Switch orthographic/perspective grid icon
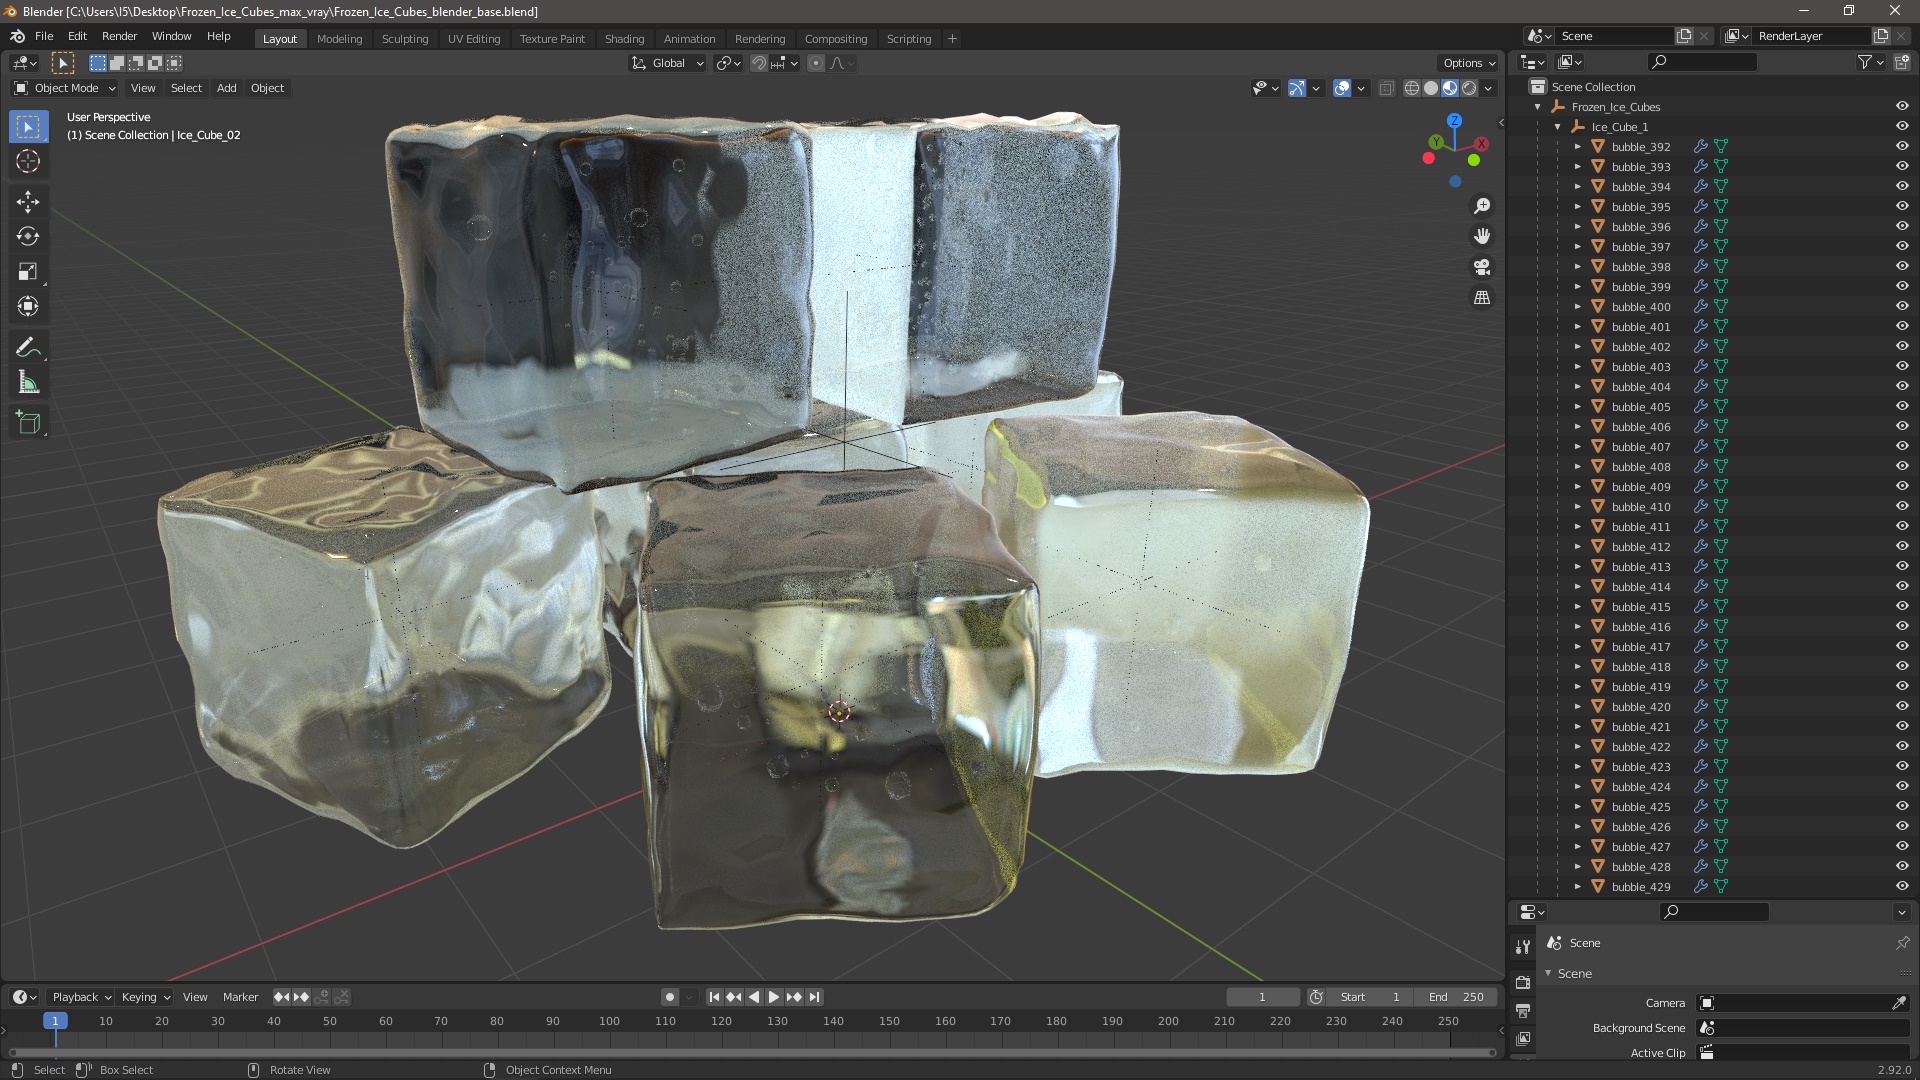This screenshot has width=1920, height=1080. [1482, 298]
